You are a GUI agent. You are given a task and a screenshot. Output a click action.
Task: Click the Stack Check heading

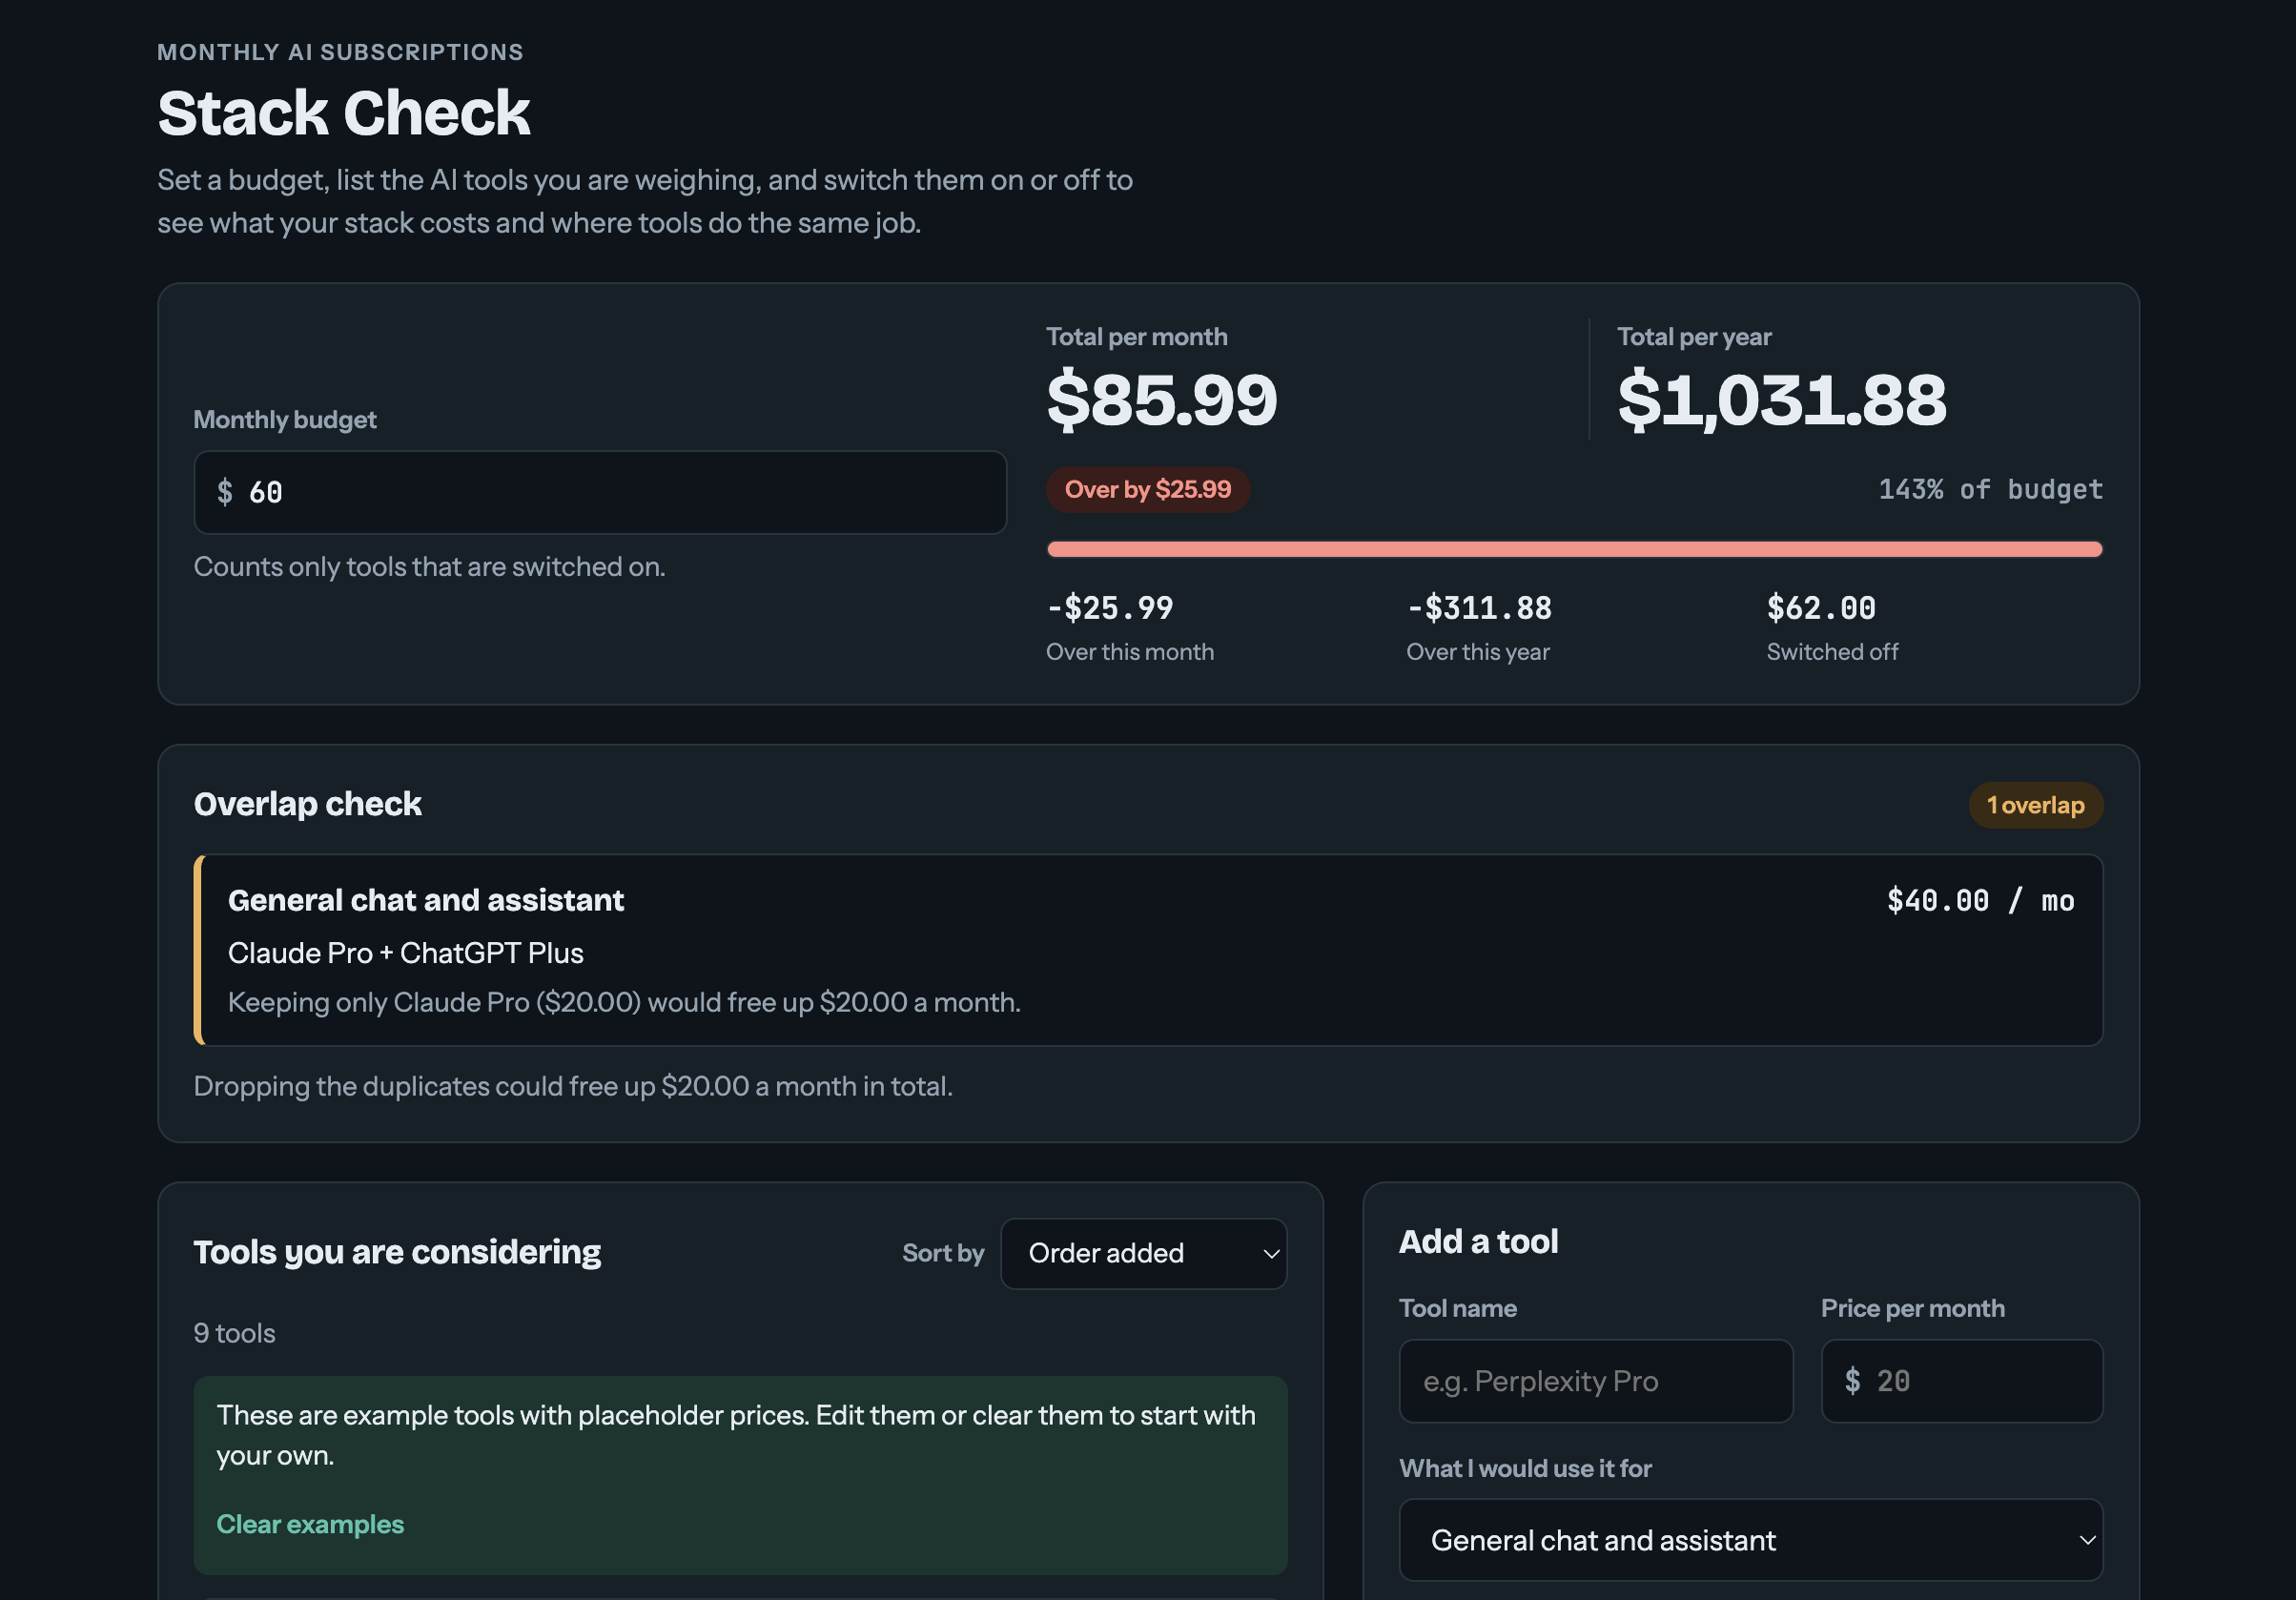pos(343,112)
